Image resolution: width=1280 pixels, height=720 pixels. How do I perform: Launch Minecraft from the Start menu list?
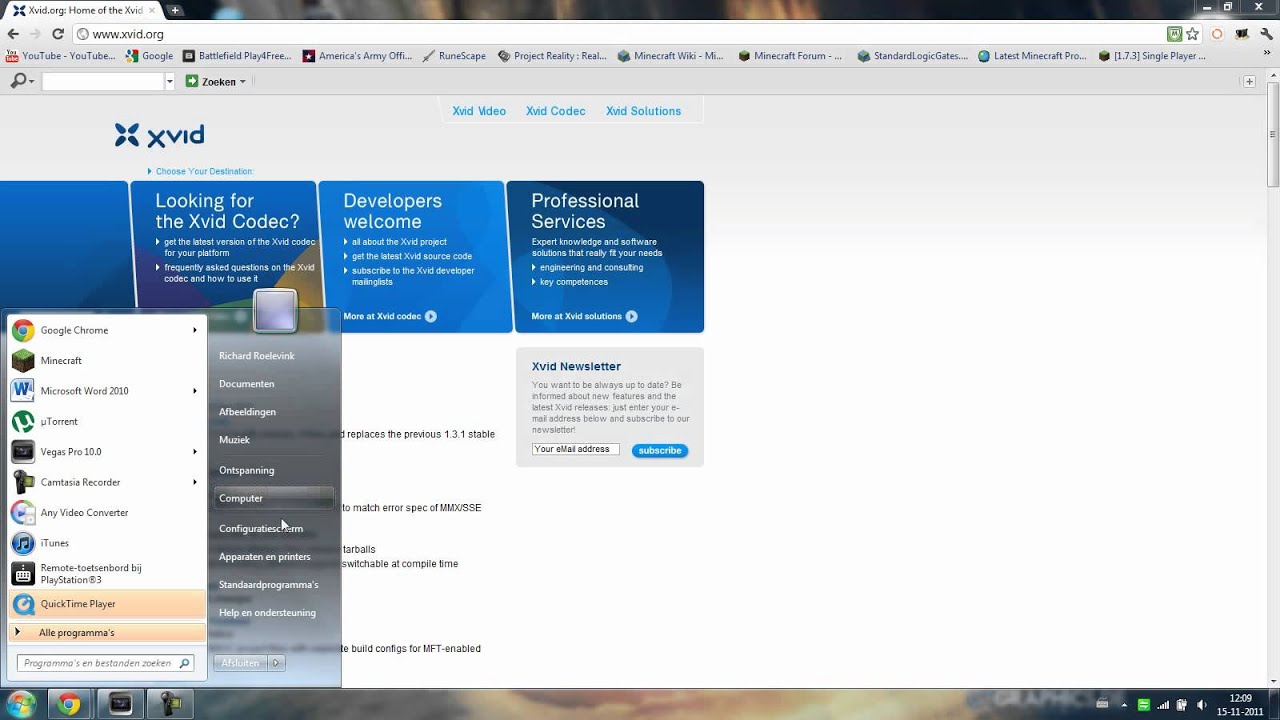[x=105, y=360]
